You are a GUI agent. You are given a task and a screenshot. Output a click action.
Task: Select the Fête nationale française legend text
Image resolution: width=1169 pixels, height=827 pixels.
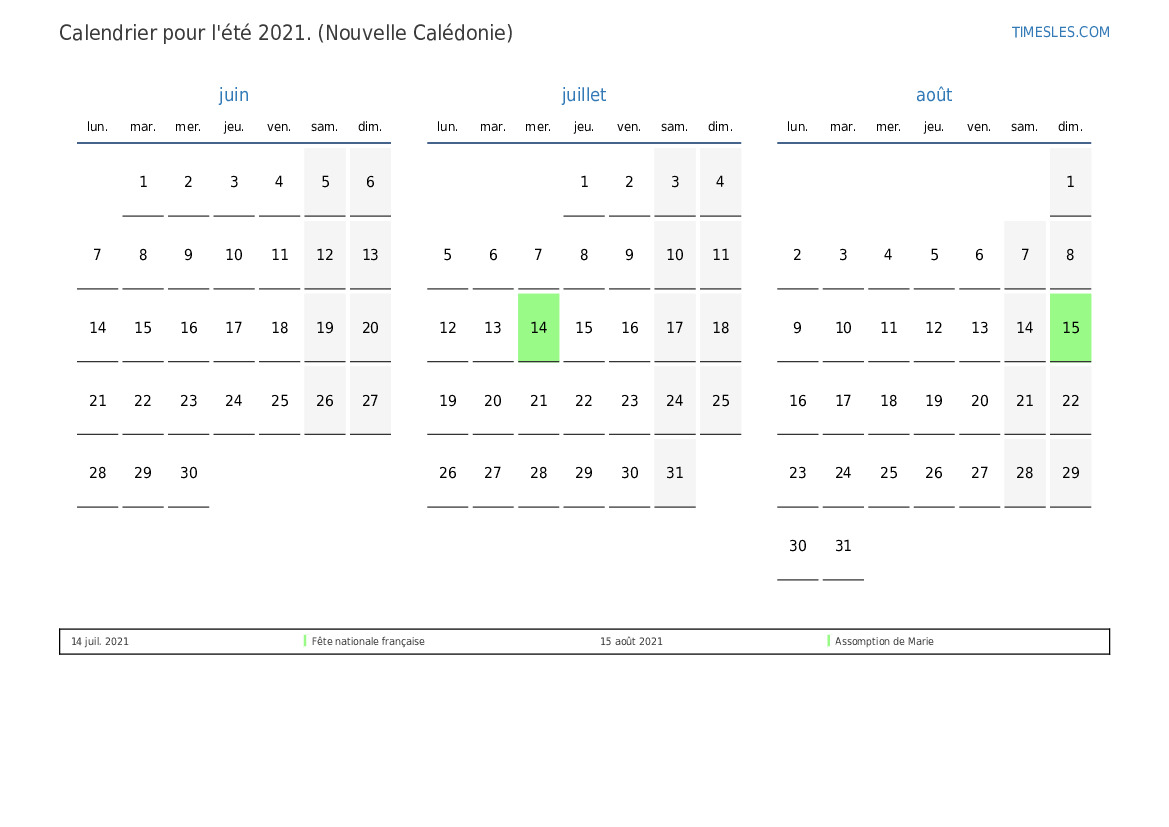click(368, 642)
